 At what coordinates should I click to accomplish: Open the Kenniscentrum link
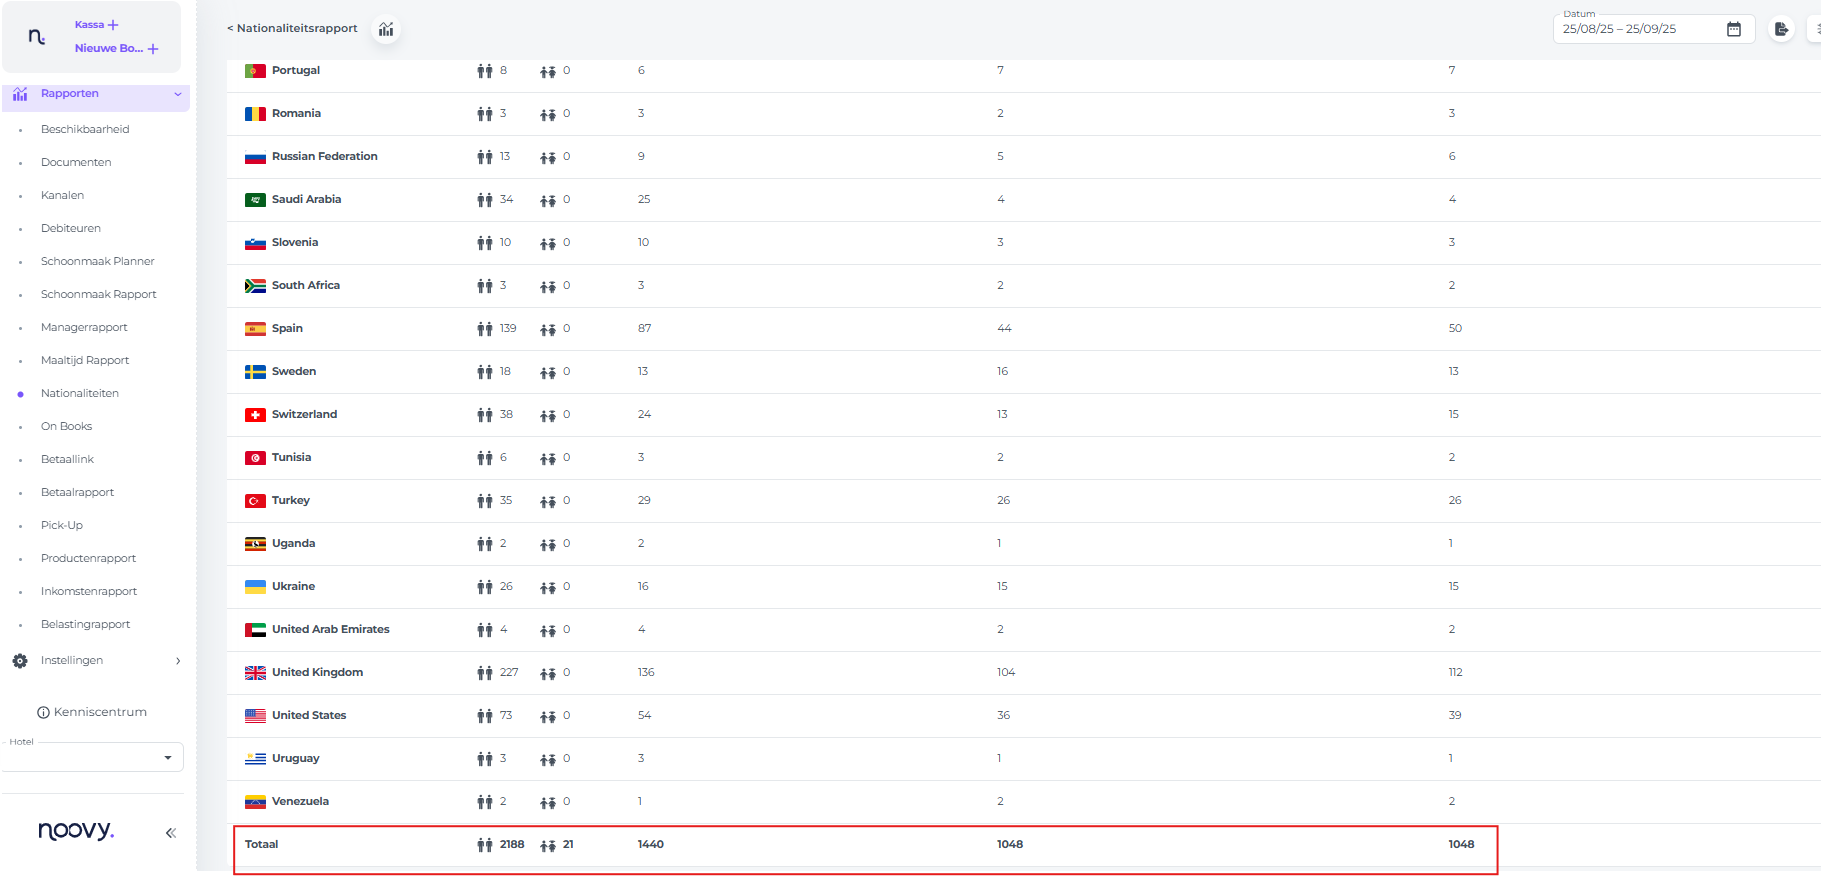100,712
